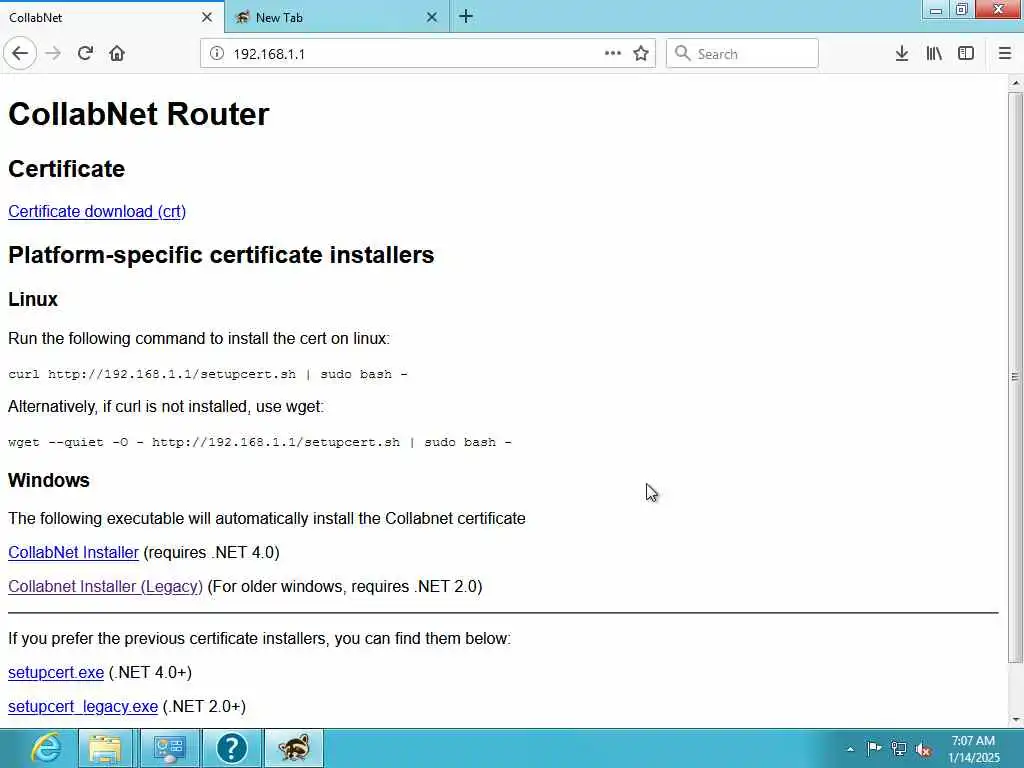Click the curl setupcert.sh command text
Screen dimensions: 1024x768
click(x=208, y=374)
